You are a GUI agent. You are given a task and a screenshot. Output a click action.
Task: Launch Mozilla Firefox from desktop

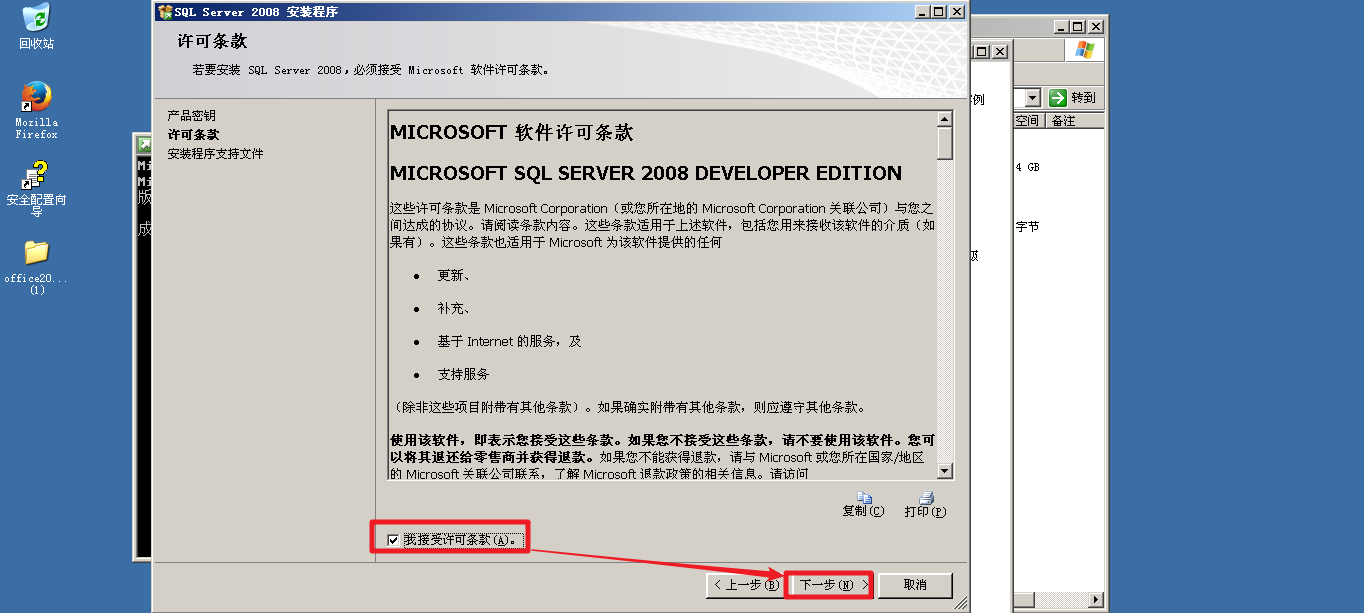point(36,110)
